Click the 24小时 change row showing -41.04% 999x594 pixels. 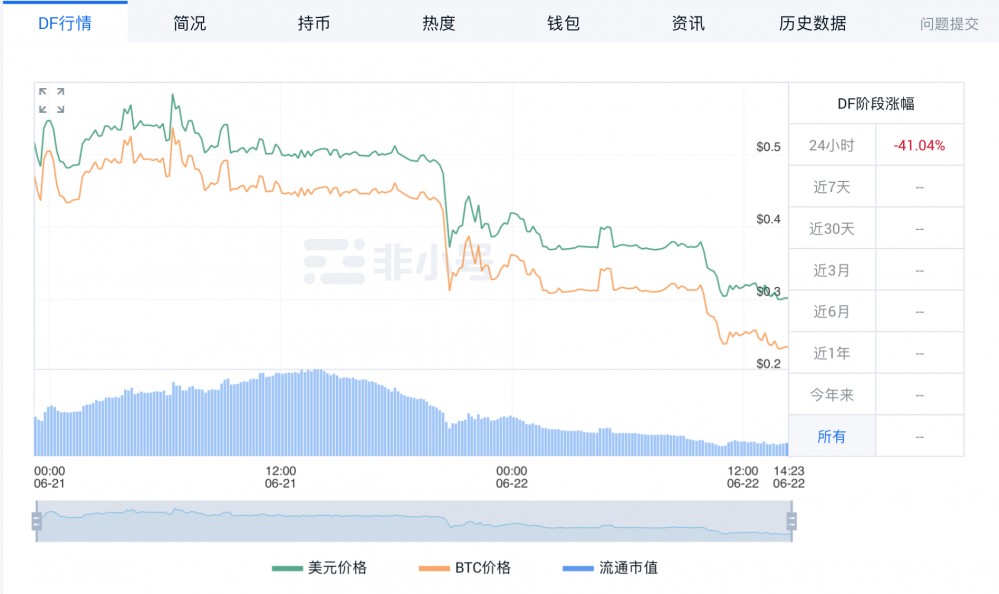[875, 144]
